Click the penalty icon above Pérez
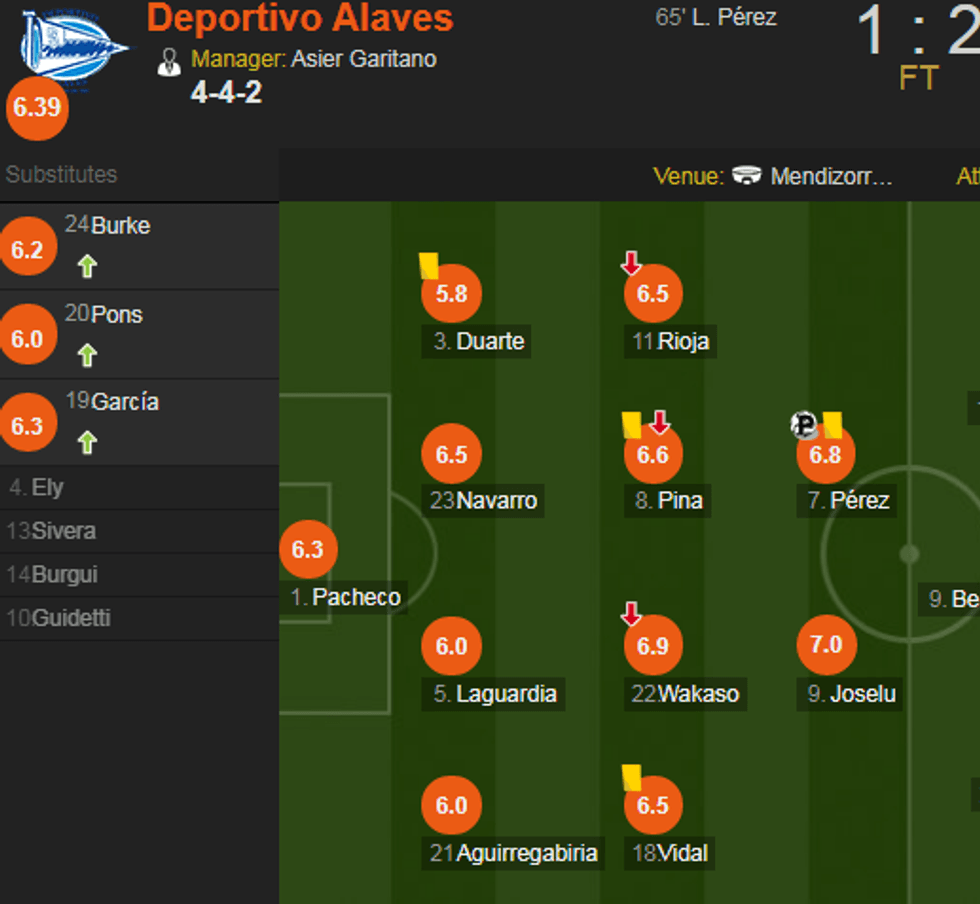The image size is (980, 904). (x=804, y=425)
